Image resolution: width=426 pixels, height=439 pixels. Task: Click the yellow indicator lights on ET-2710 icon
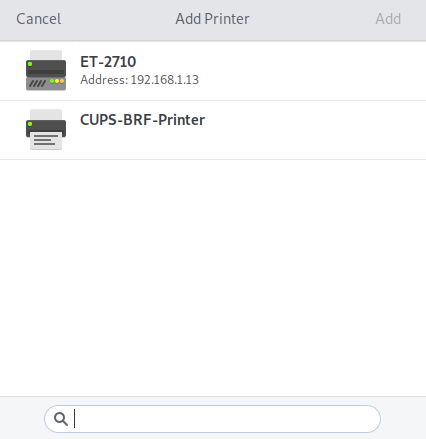coord(59,81)
